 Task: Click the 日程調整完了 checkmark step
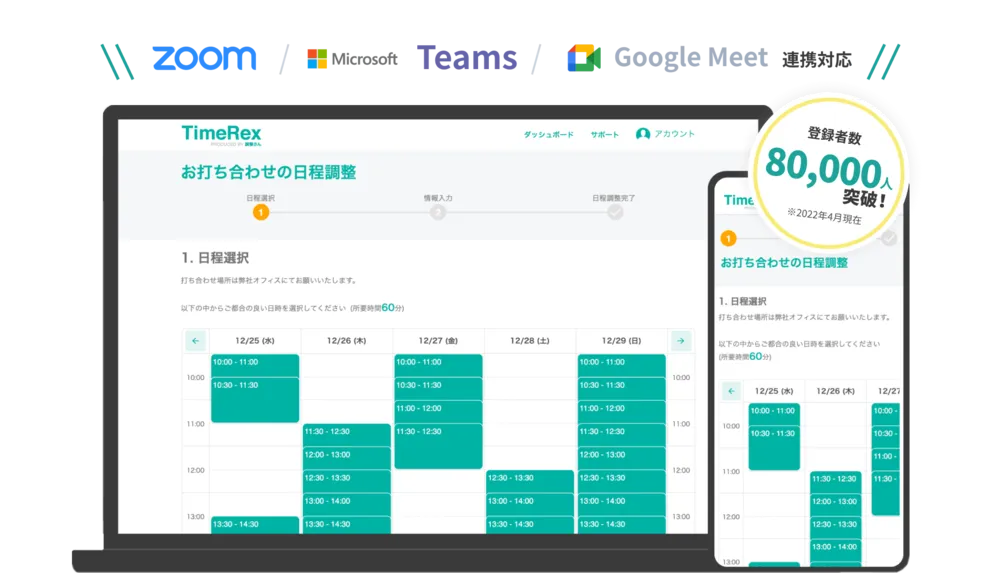(614, 212)
